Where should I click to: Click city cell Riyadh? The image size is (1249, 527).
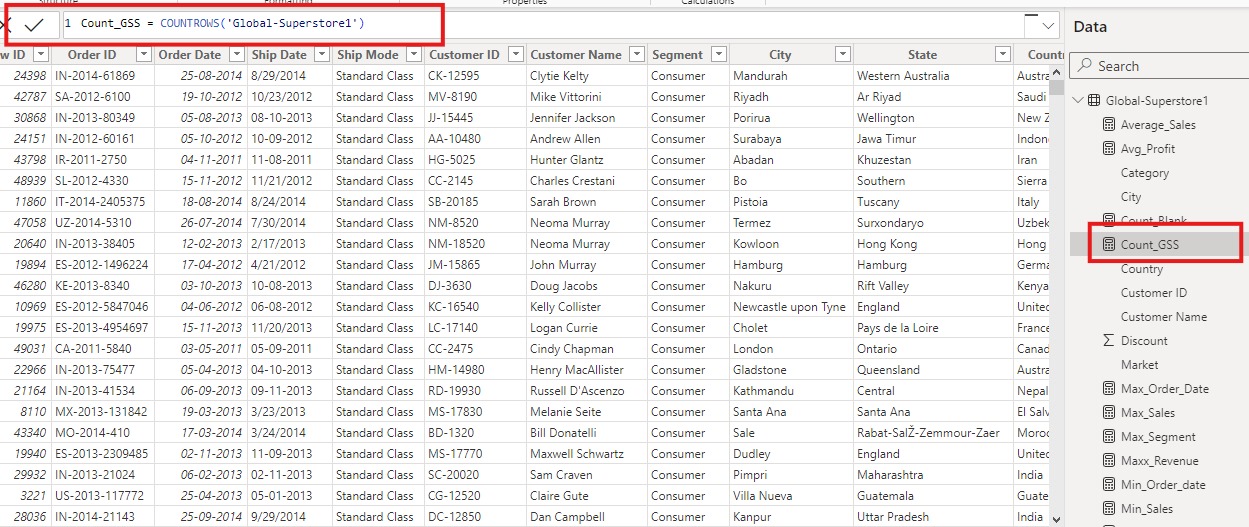point(751,97)
